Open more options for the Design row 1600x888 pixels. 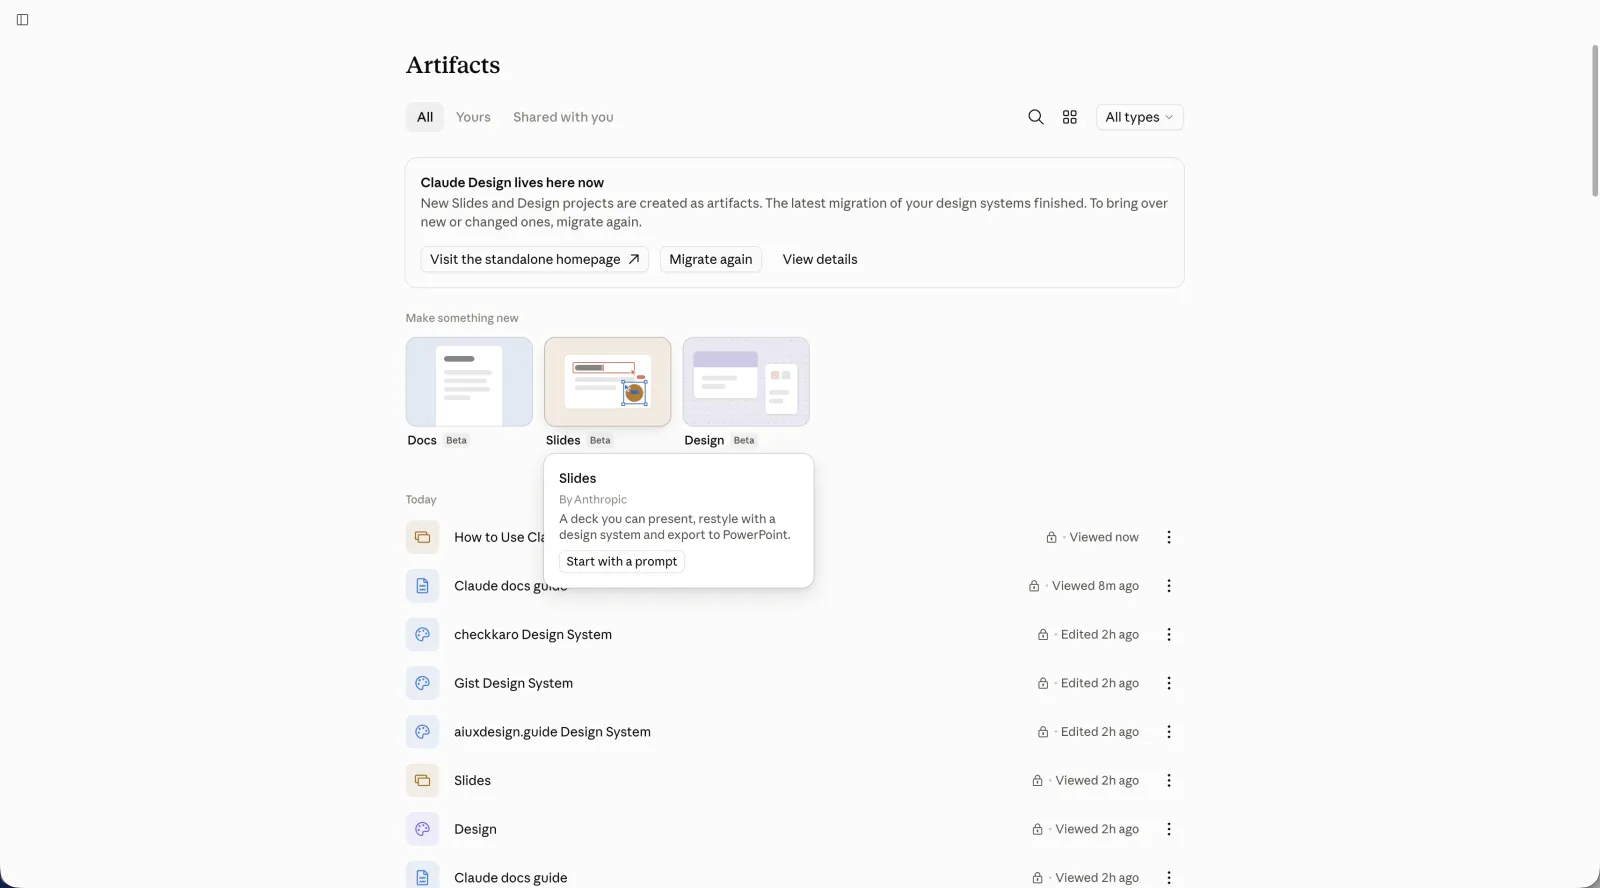point(1169,829)
